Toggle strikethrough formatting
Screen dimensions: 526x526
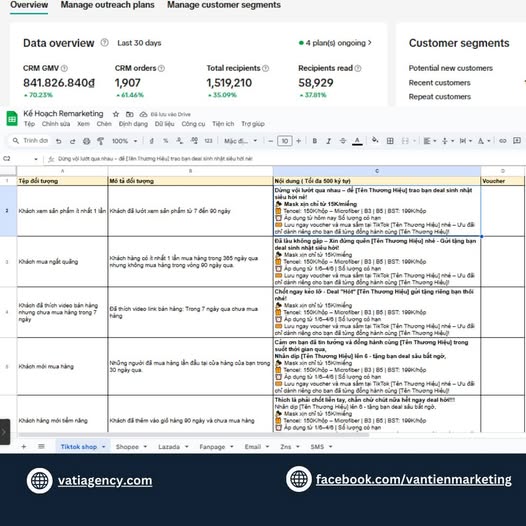pyautogui.click(x=343, y=141)
